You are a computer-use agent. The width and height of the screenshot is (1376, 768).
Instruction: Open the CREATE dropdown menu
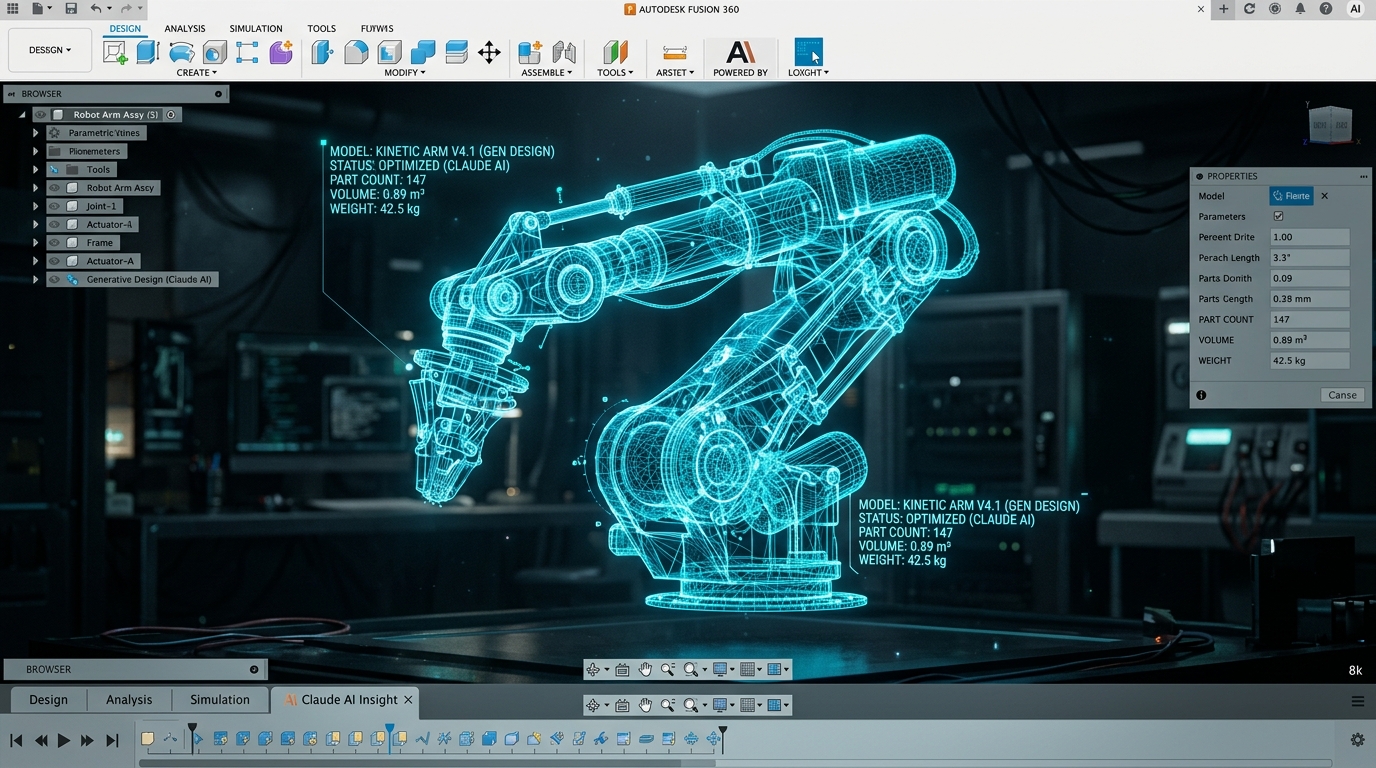click(x=196, y=73)
